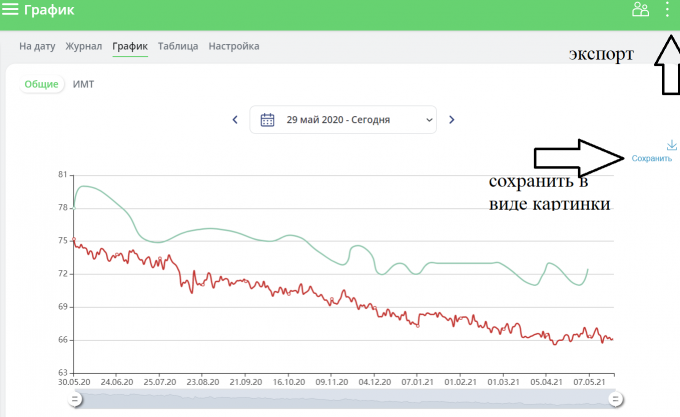Open the users/people icon in header
Screen dimensions: 680x417
pos(640,10)
